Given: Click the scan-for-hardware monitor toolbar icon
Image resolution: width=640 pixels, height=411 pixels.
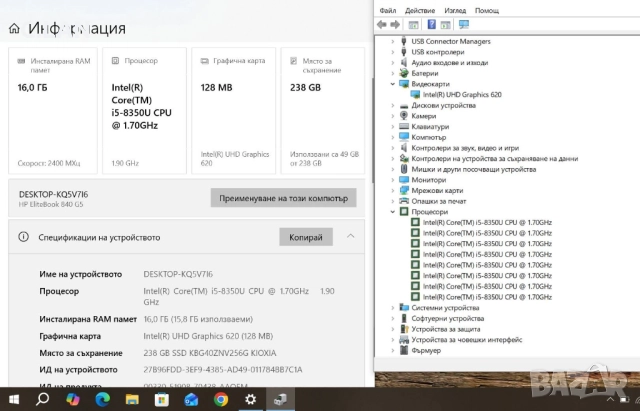Looking at the screenshot, I should tap(464, 24).
